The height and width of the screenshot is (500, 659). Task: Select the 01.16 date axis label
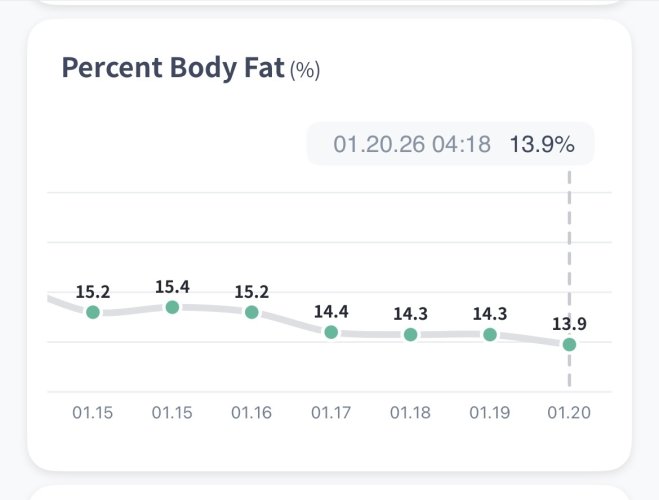pos(251,412)
